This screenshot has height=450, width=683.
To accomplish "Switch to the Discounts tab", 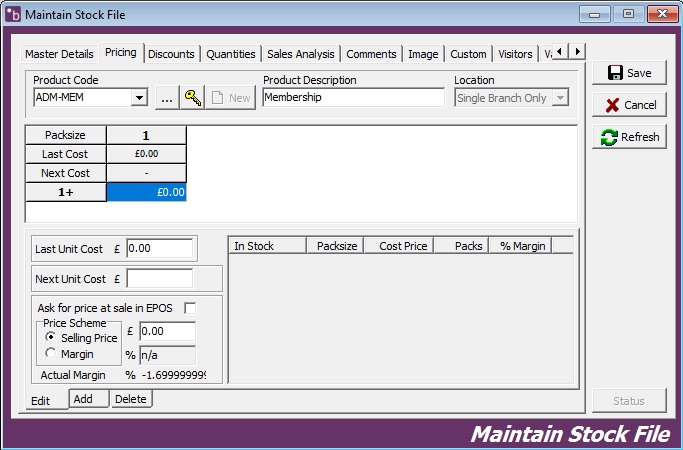I will pyautogui.click(x=171, y=54).
